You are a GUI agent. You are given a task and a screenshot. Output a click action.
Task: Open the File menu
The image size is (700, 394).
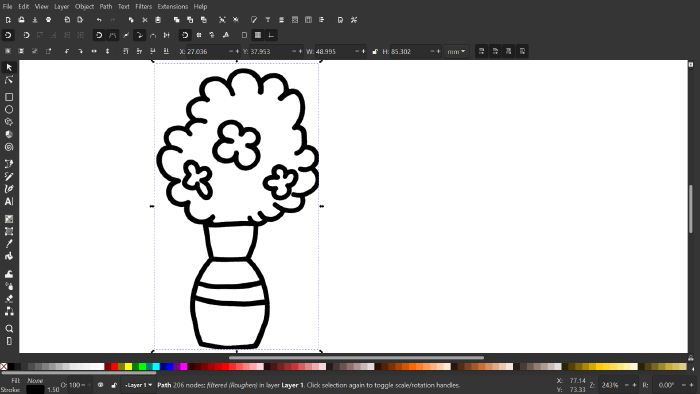coord(8,7)
